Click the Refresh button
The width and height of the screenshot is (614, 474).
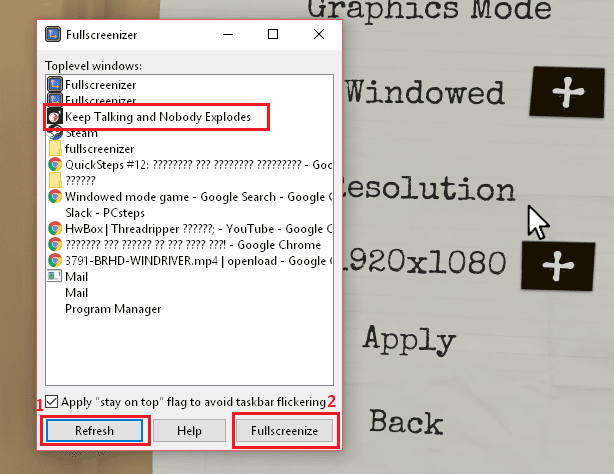click(94, 431)
